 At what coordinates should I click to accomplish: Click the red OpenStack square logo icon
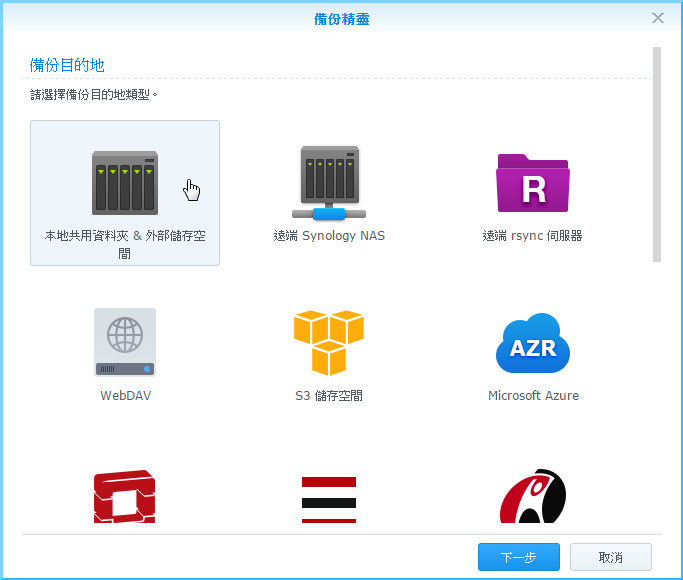(125, 498)
